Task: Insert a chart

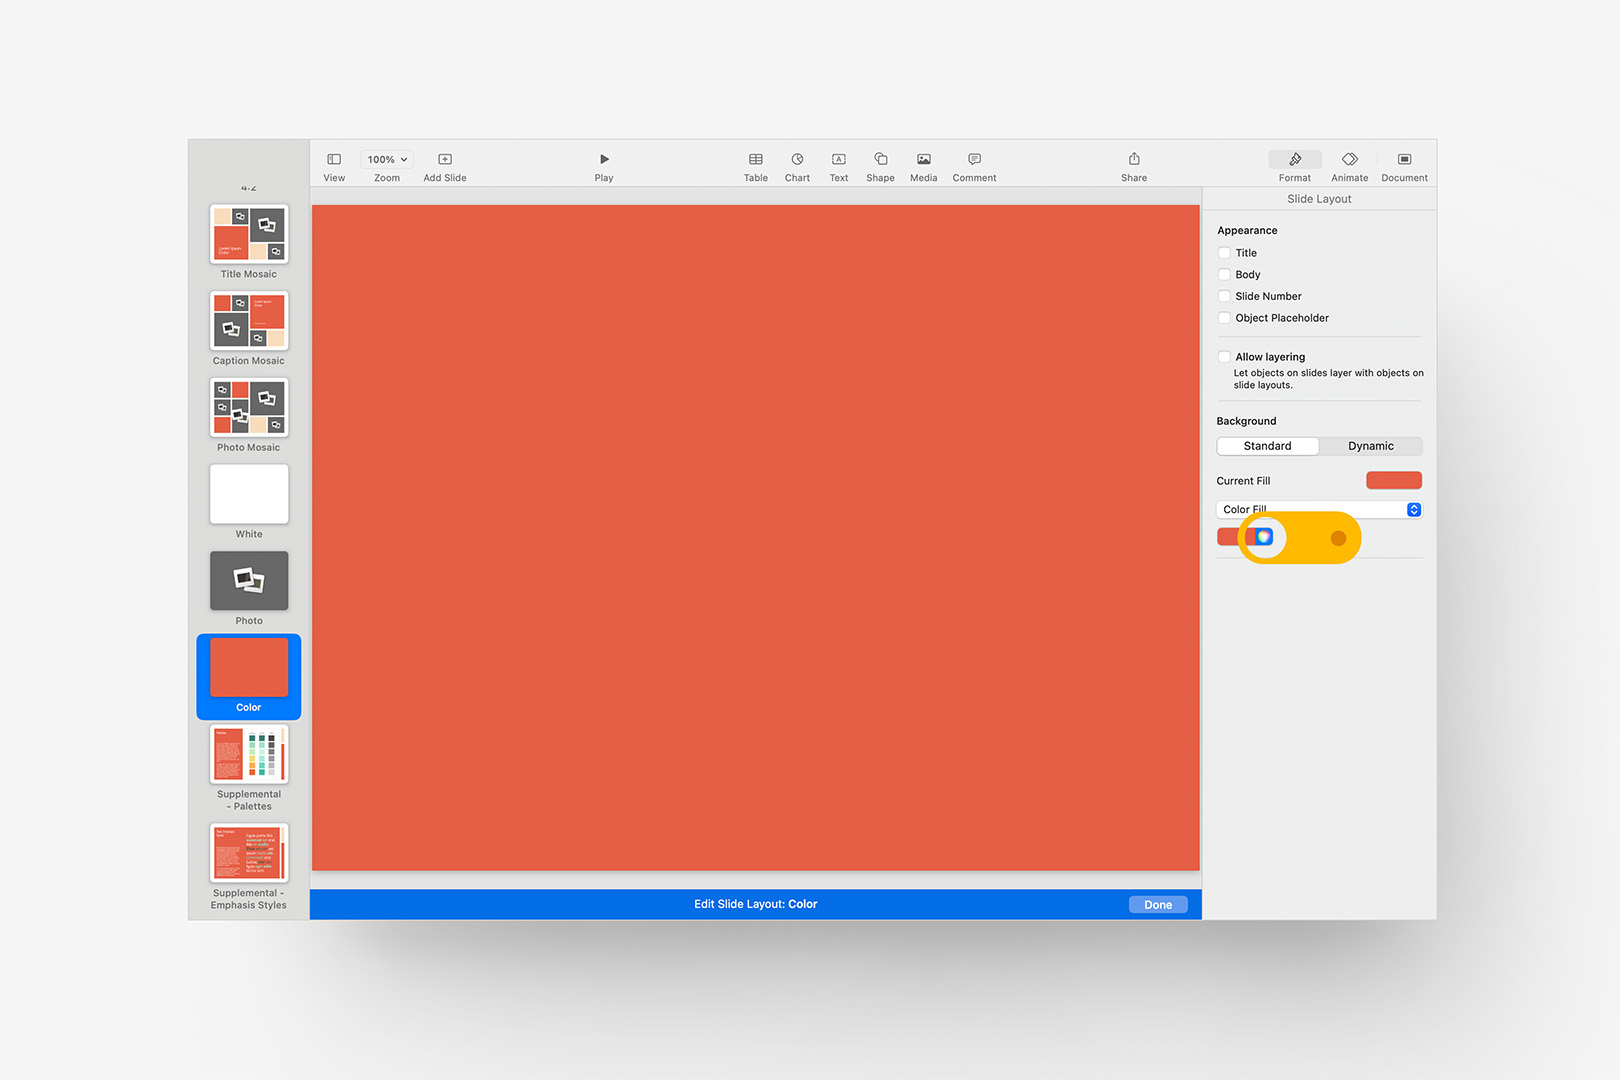Action: pos(797,166)
